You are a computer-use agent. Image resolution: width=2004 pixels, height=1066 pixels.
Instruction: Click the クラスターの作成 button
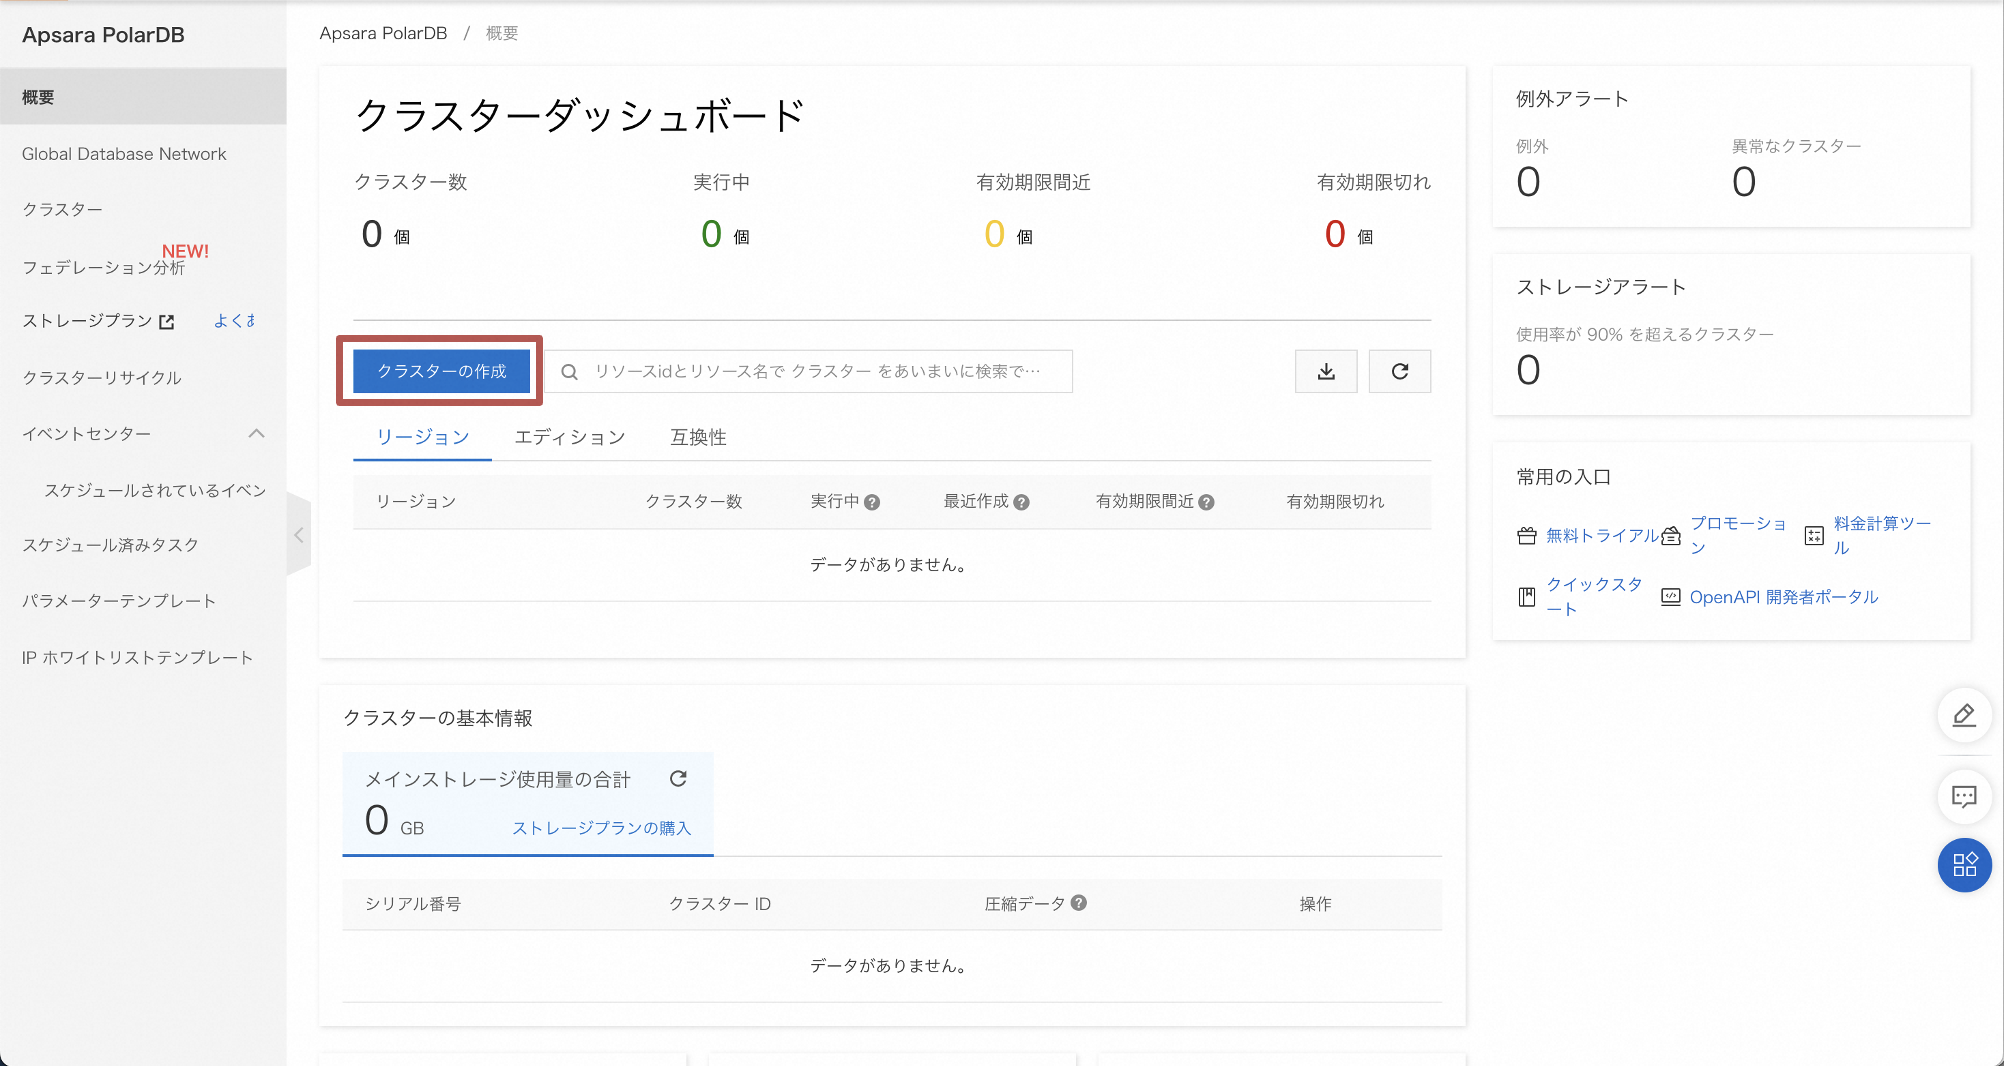[441, 370]
